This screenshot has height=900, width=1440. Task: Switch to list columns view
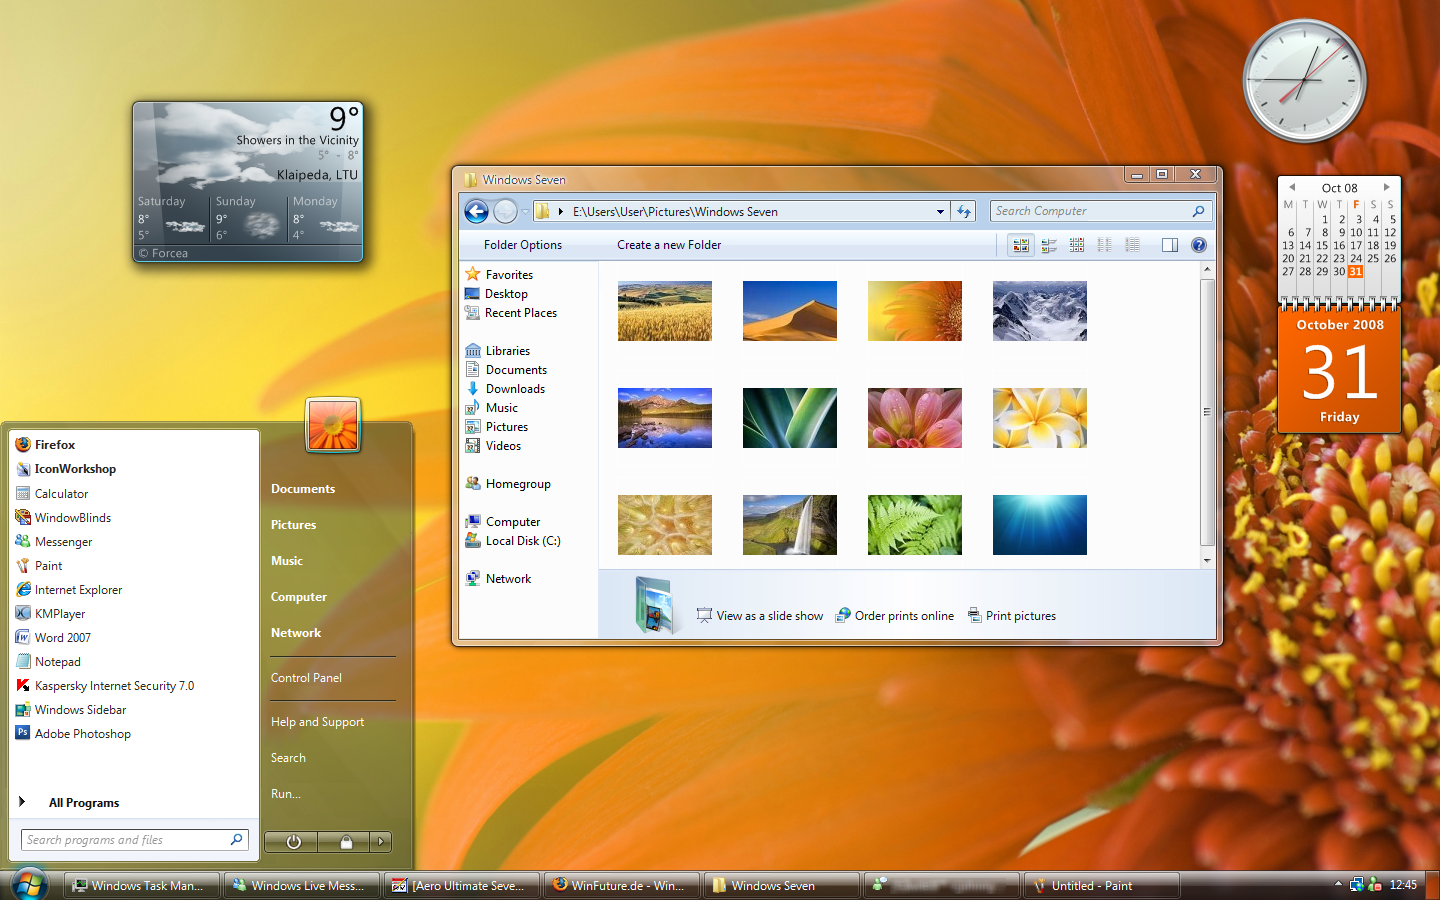pyautogui.click(x=1105, y=245)
